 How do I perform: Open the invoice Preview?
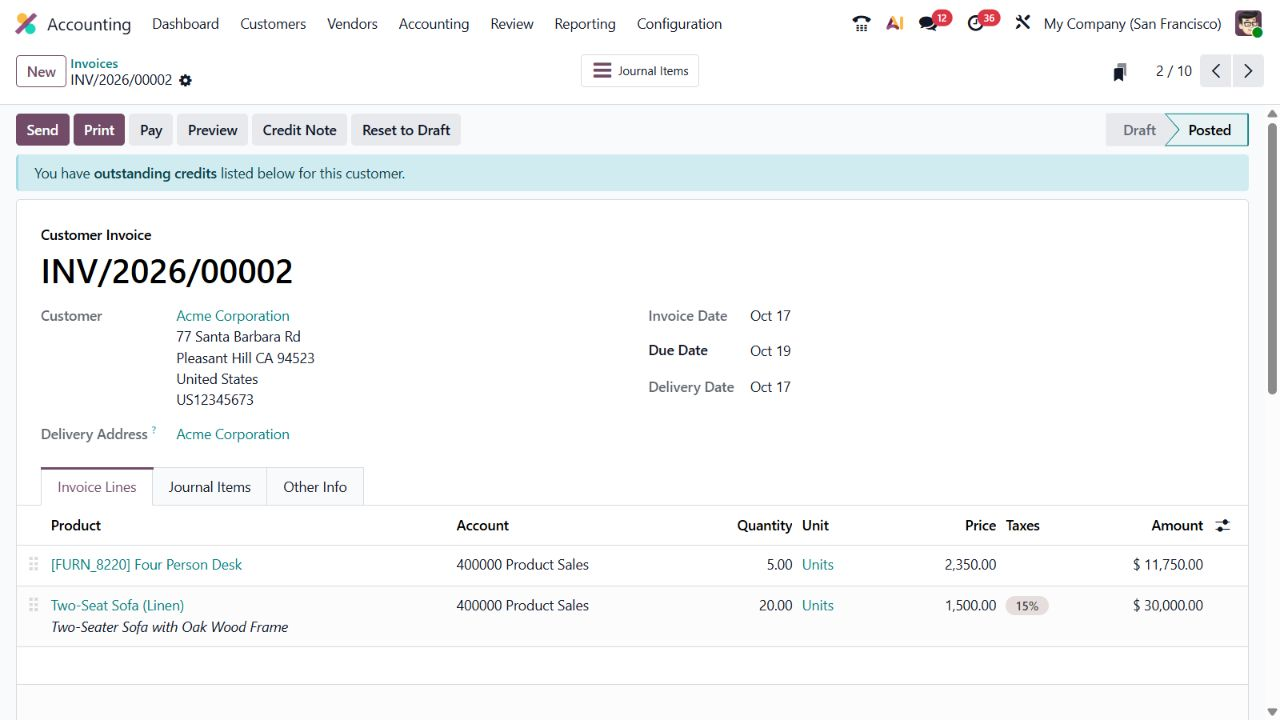213,130
